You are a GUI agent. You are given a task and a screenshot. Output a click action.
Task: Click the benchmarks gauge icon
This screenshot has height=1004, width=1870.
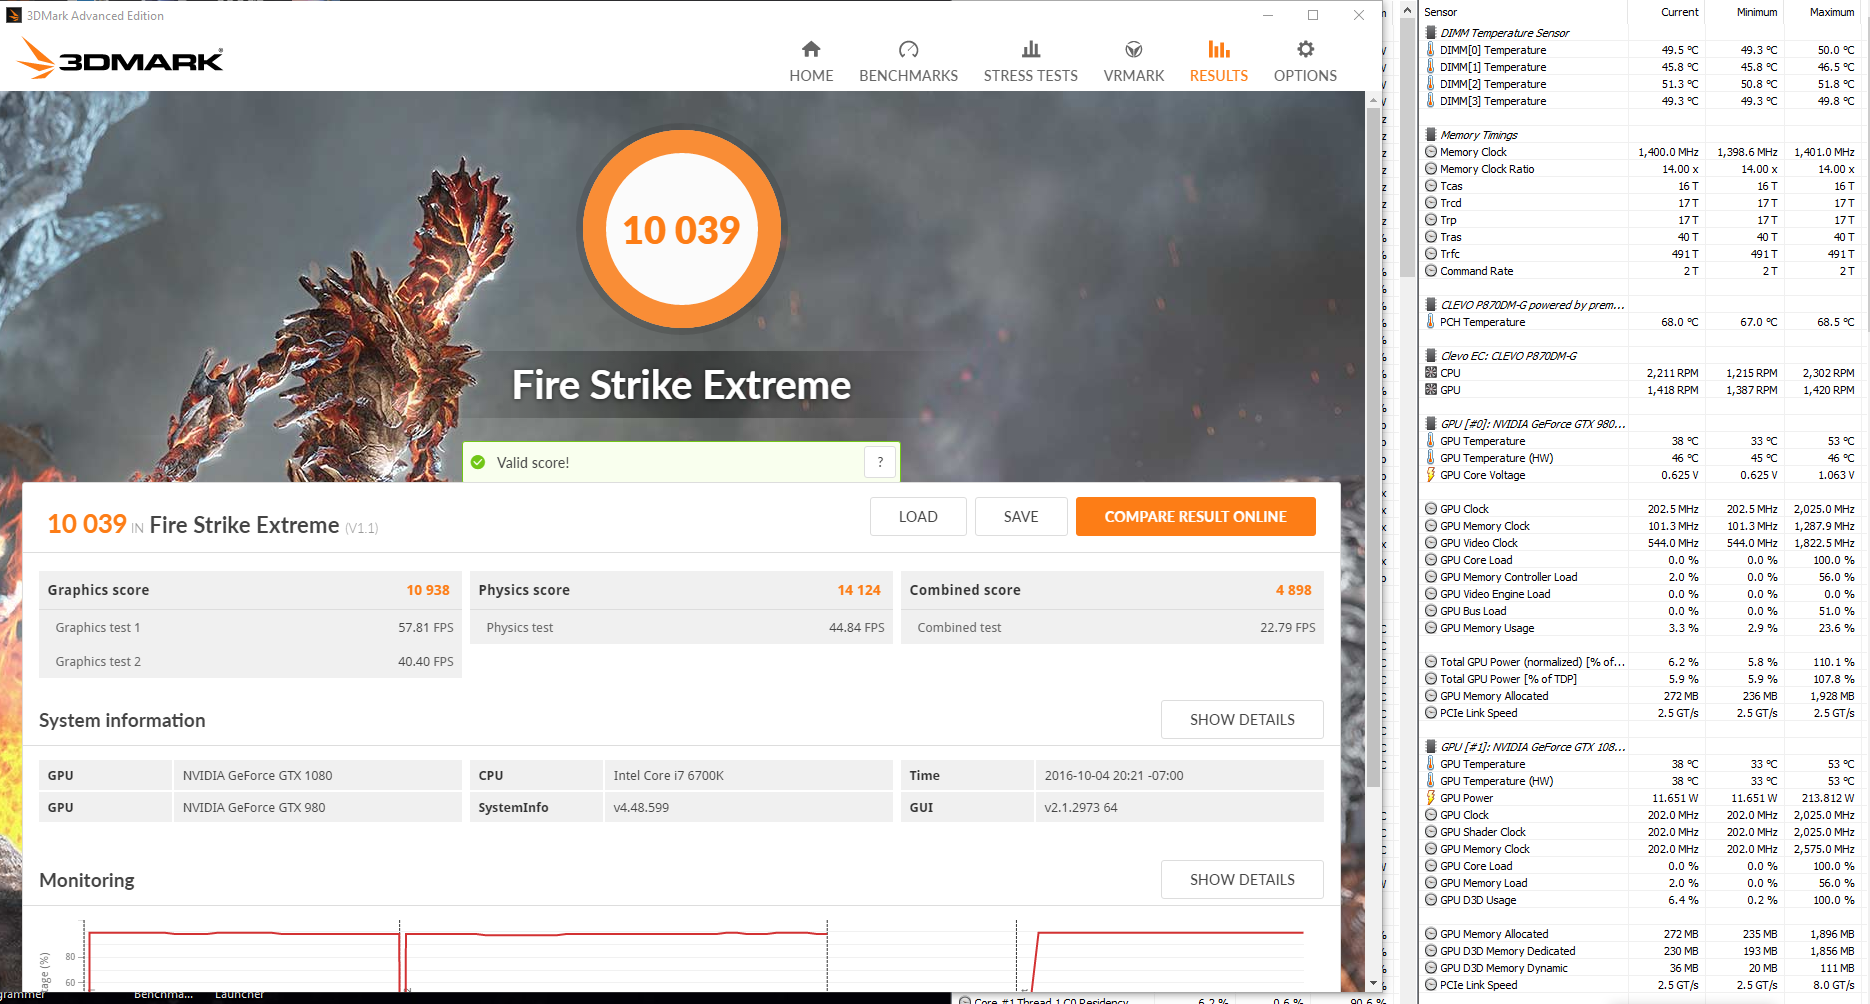click(x=908, y=49)
